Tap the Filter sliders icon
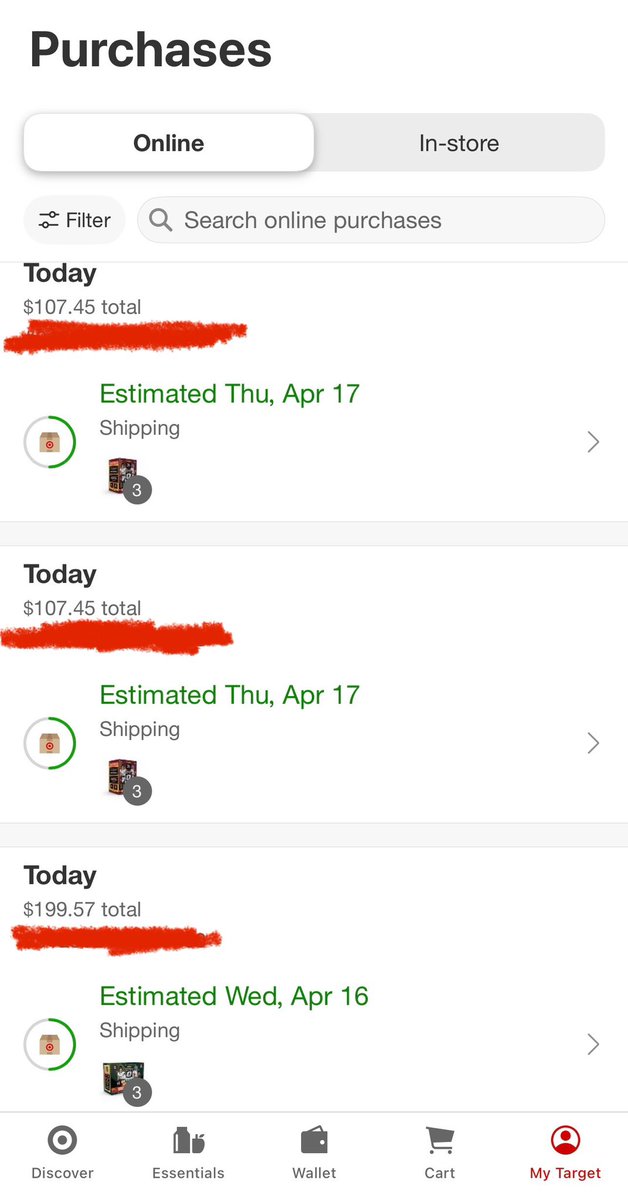The image size is (628, 1200). tap(49, 221)
